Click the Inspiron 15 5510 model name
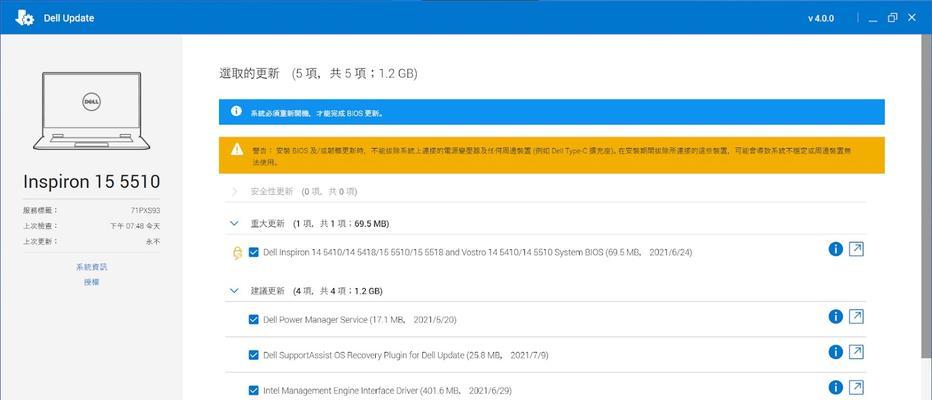Viewport: 932px width, 400px height. 92,182
